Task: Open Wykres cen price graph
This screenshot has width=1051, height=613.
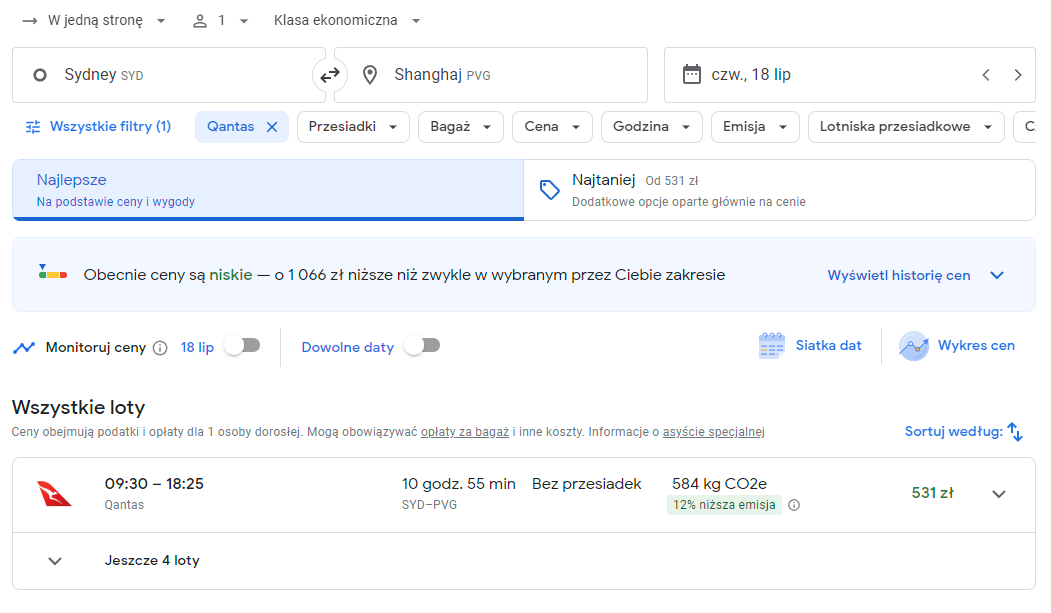Action: [x=957, y=346]
